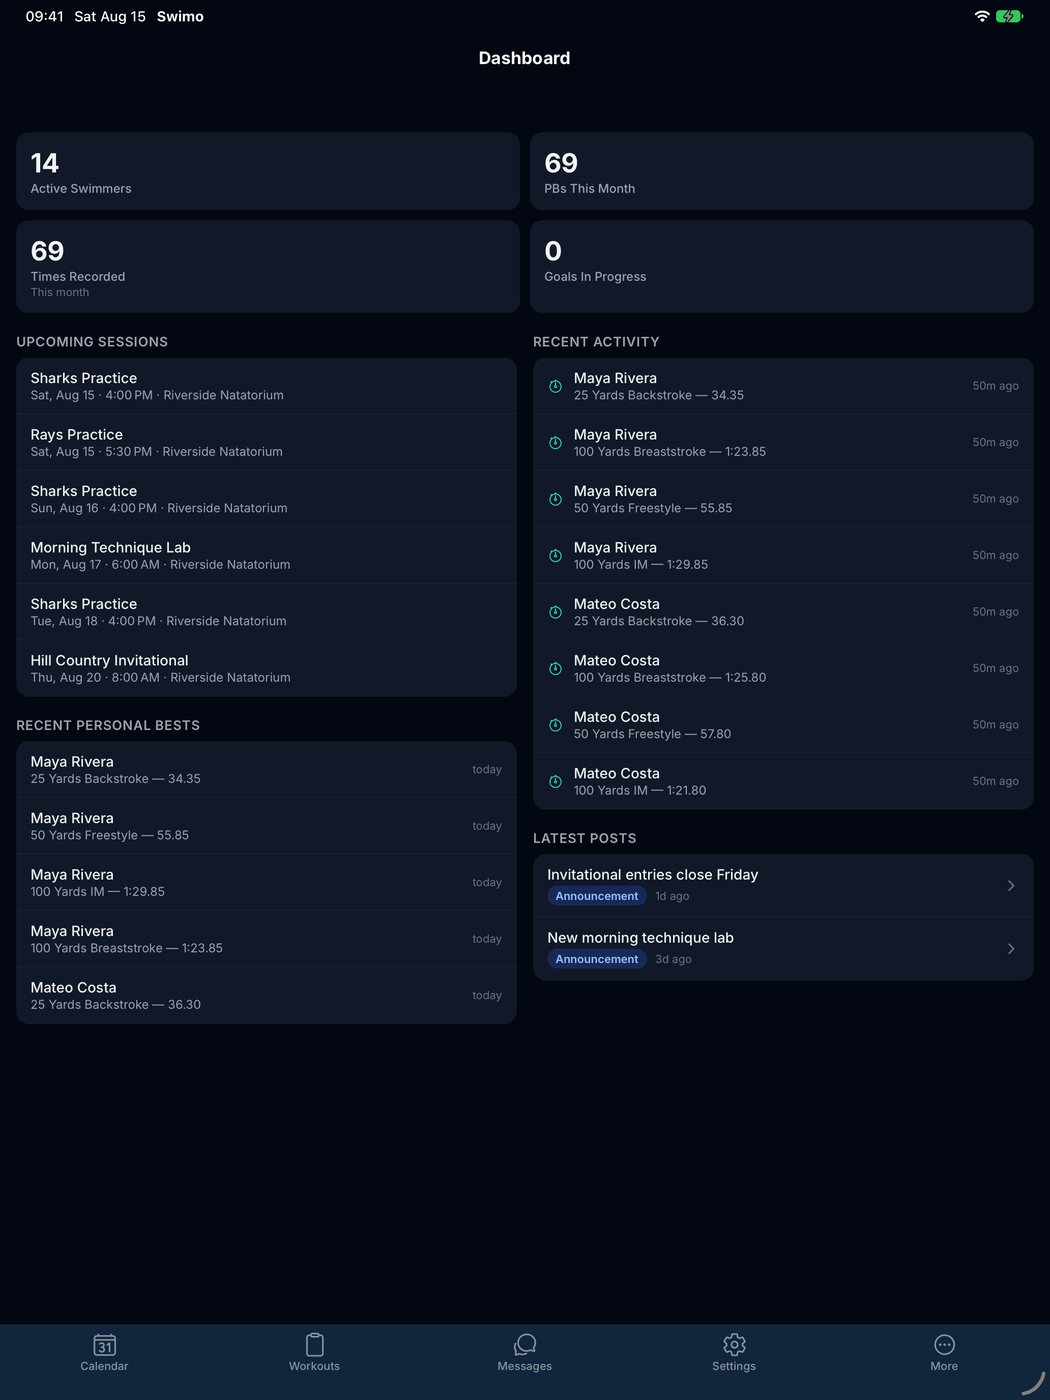Open the Active Swimmers stat card

pos(268,171)
